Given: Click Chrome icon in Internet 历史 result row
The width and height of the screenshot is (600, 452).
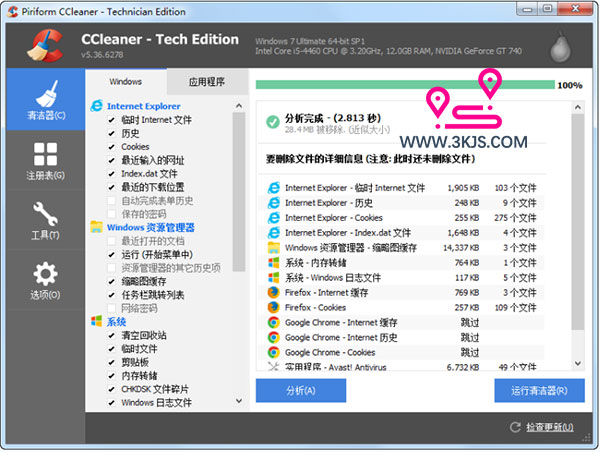Looking at the screenshot, I should pyautogui.click(x=274, y=337).
